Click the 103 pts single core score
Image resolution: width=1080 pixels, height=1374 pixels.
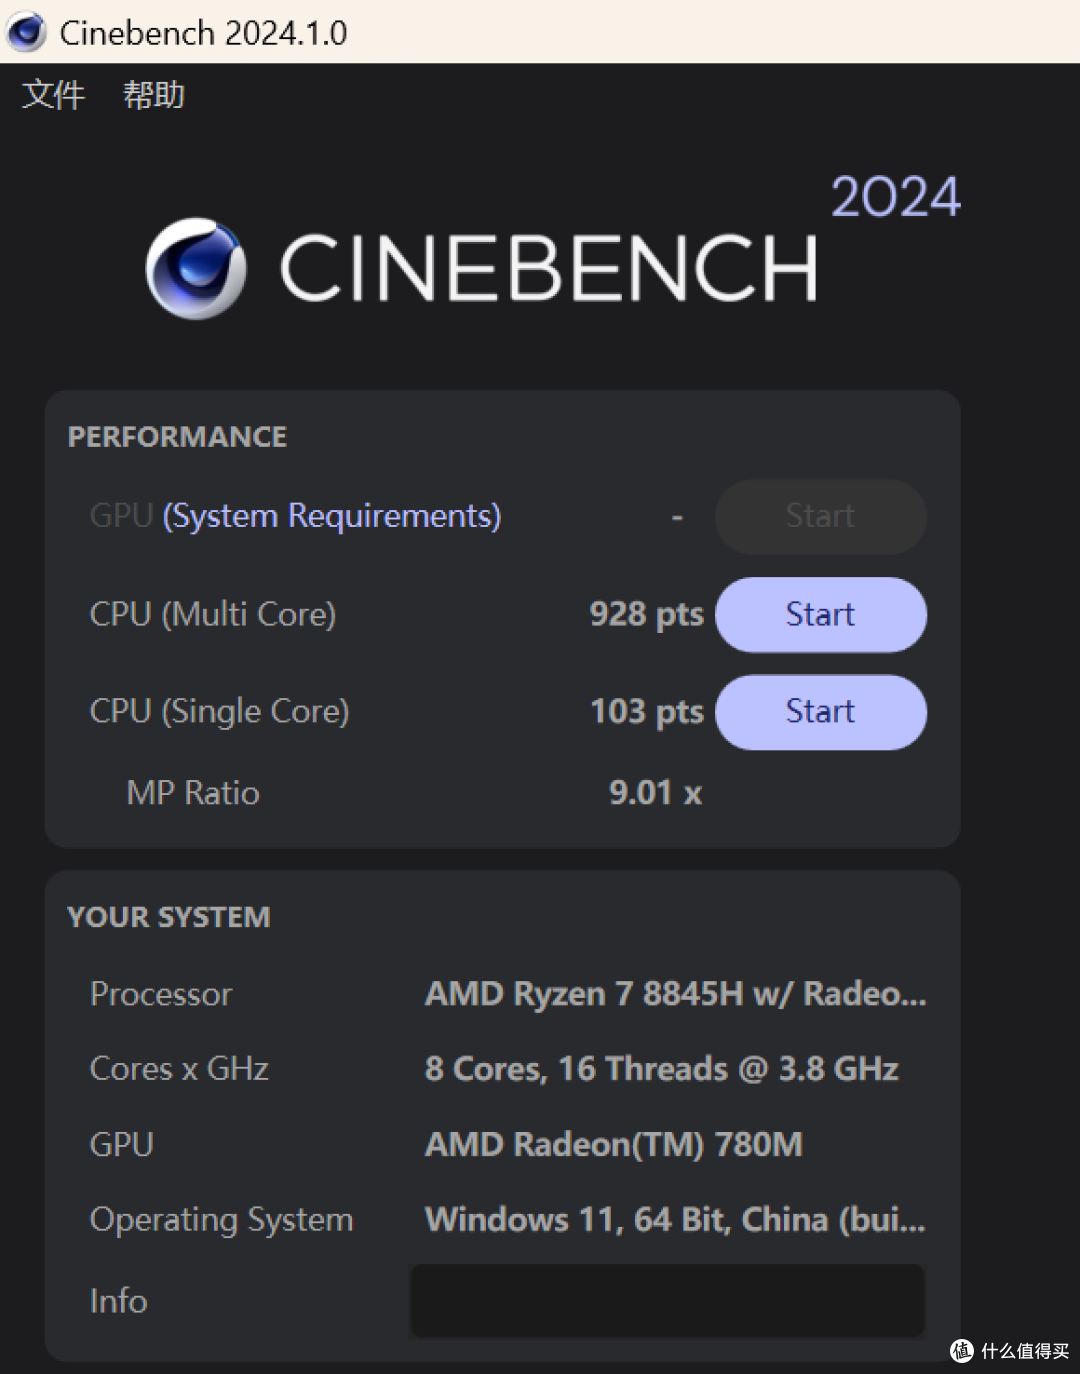point(646,711)
